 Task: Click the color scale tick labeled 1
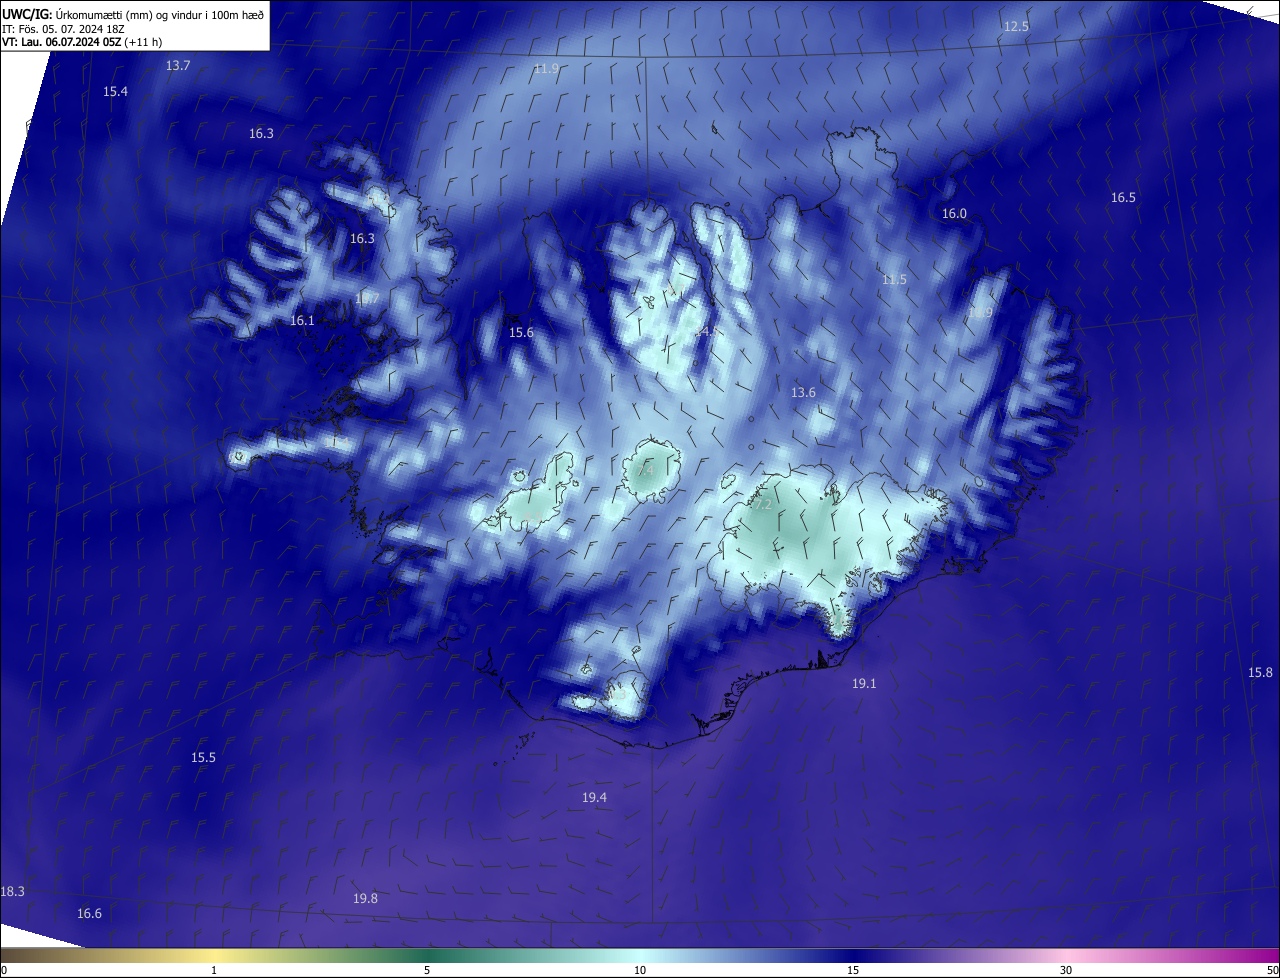(214, 970)
